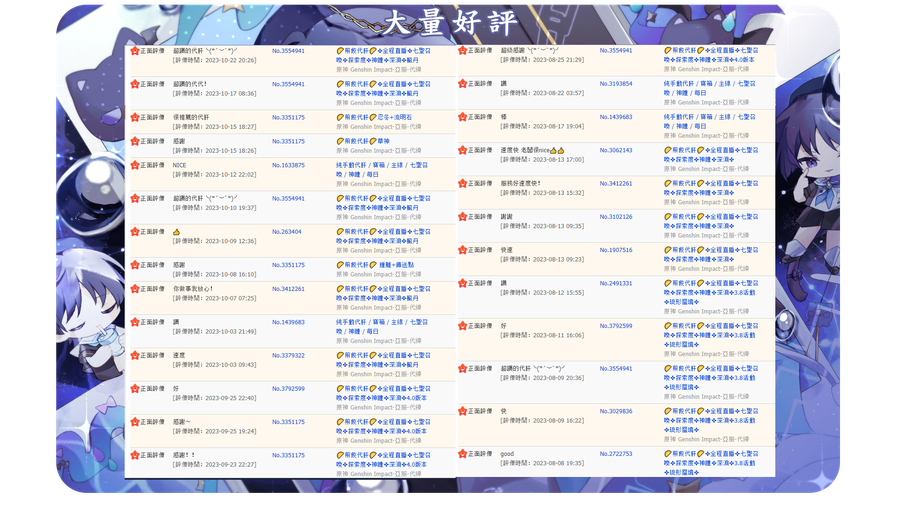This screenshot has width=900, height=506.
Task: Open order link No.3193854
Action: [x=616, y=84]
